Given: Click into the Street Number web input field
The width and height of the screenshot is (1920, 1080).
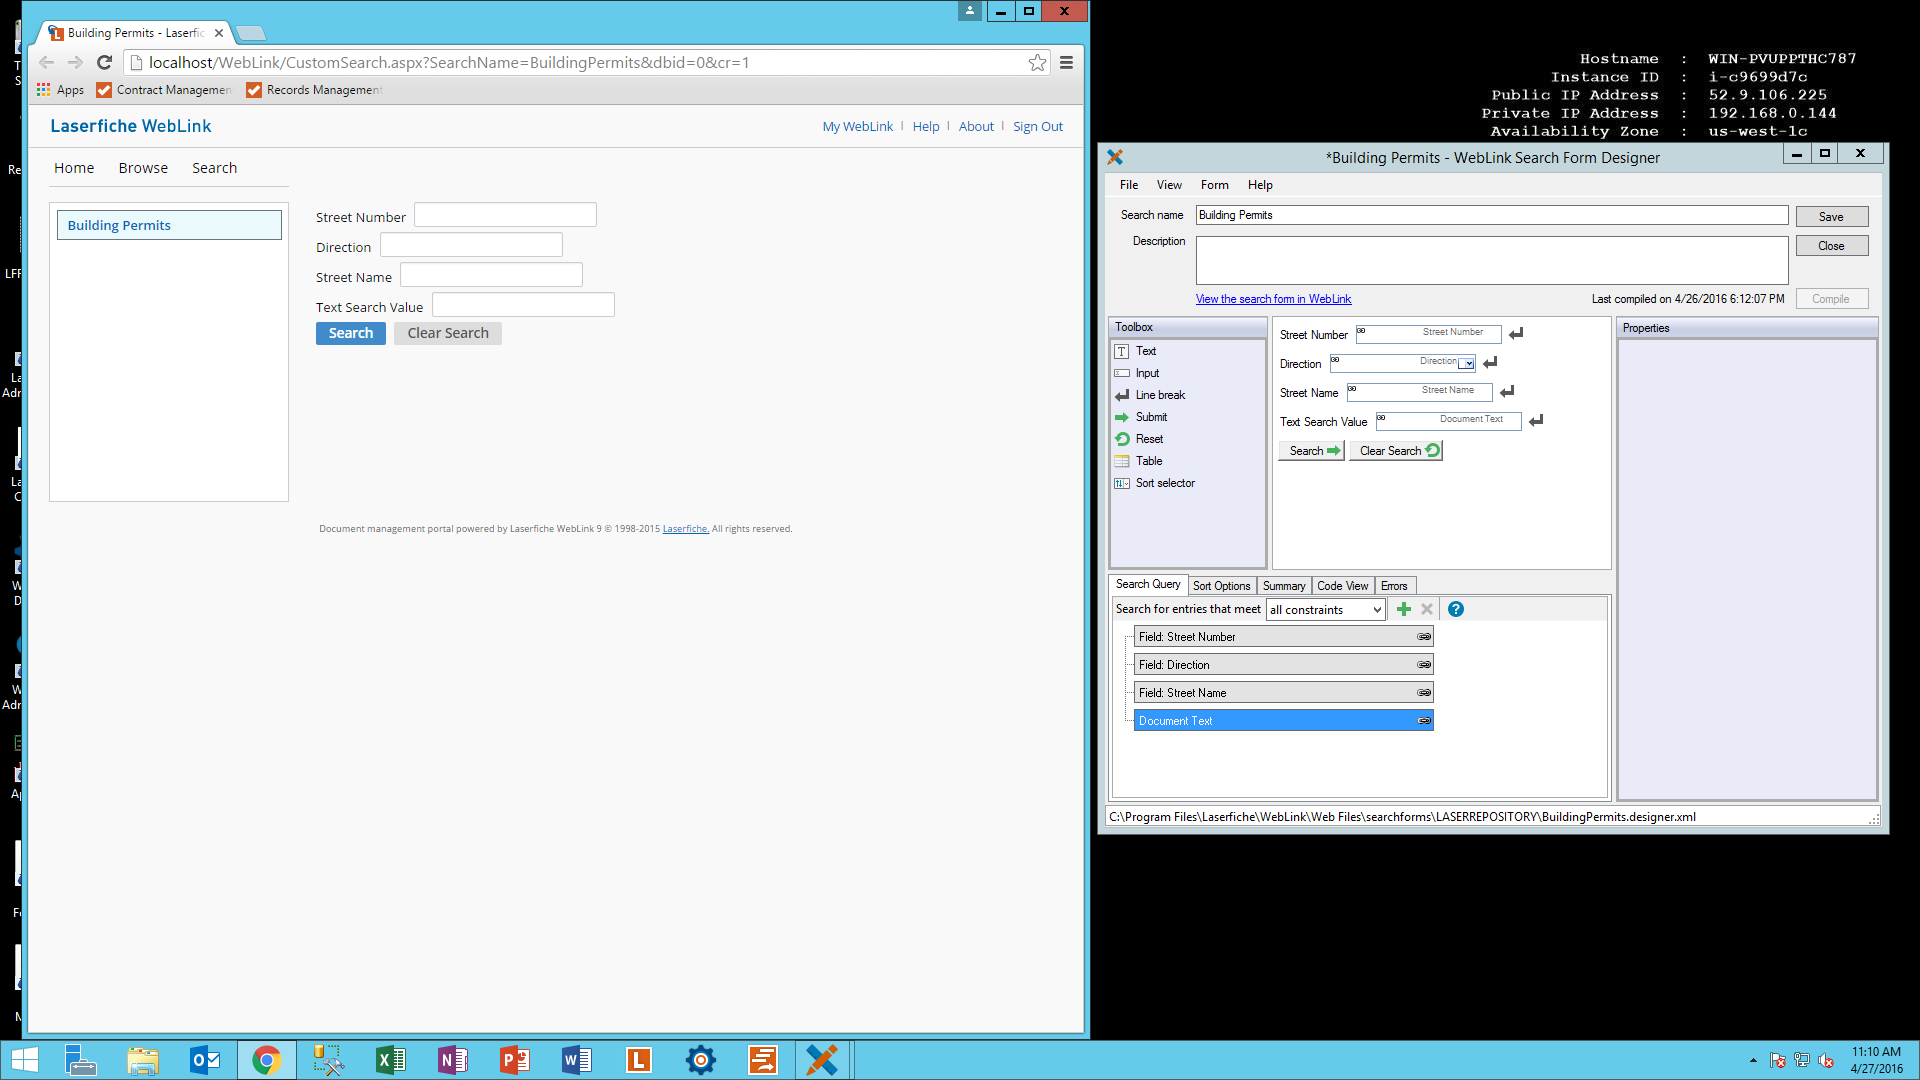Looking at the screenshot, I should tap(505, 216).
